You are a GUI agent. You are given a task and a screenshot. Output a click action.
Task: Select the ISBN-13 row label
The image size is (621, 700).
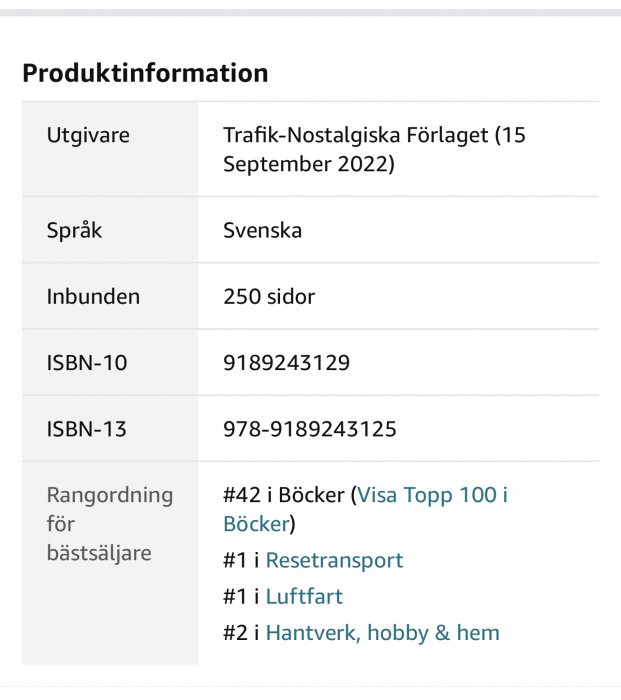87,430
